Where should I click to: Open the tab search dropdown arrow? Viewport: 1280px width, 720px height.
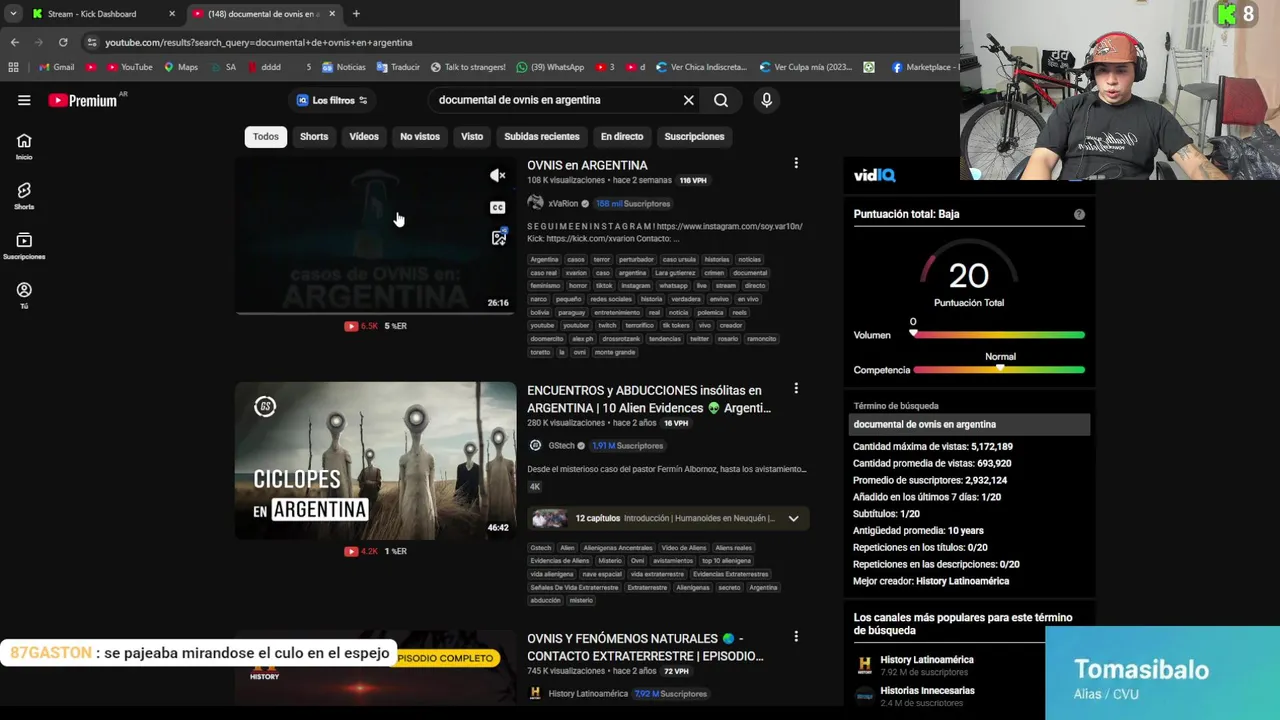[x=13, y=14]
